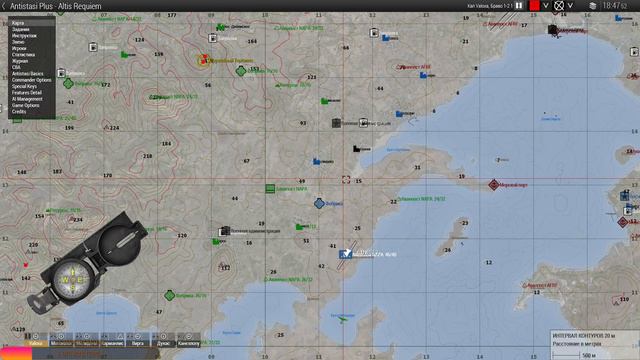This screenshot has height=360, width=640.
Task: Select the Дукас group tab at the bottom
Action: click(163, 340)
